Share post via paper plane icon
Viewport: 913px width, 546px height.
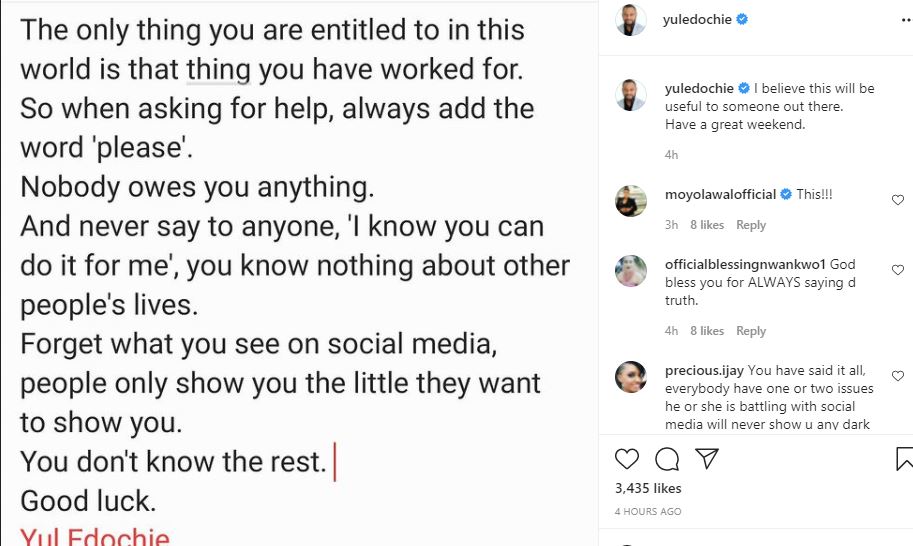706,459
